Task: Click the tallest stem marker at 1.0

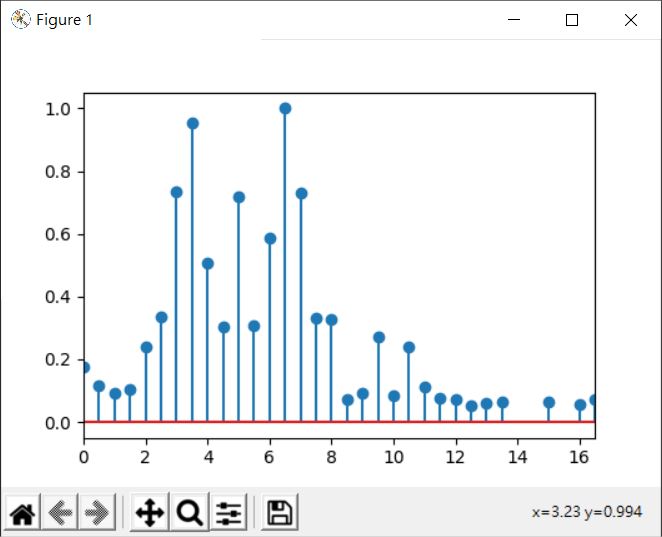Action: coord(285,108)
